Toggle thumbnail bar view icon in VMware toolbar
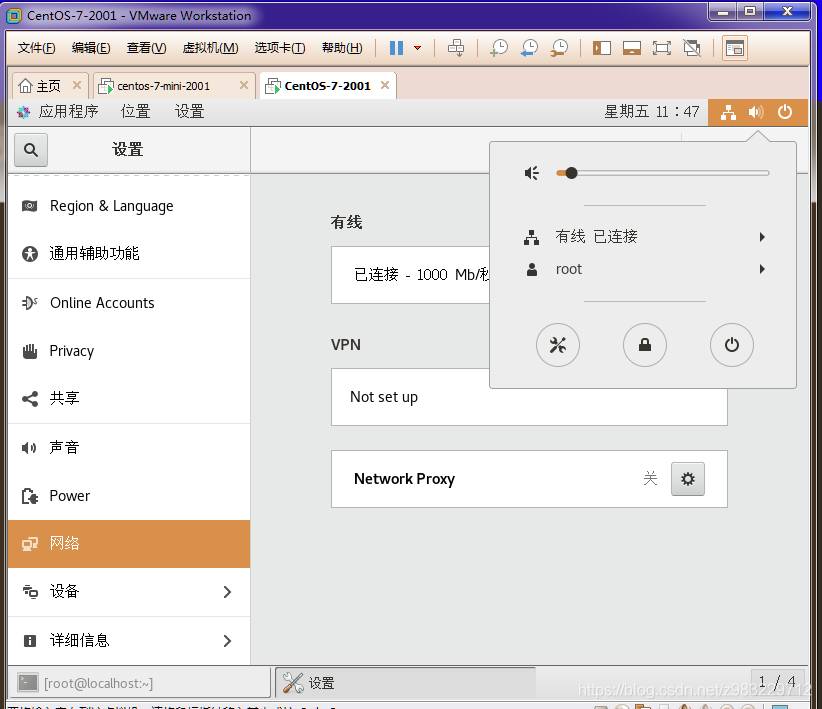This screenshot has width=822, height=709. [632, 48]
